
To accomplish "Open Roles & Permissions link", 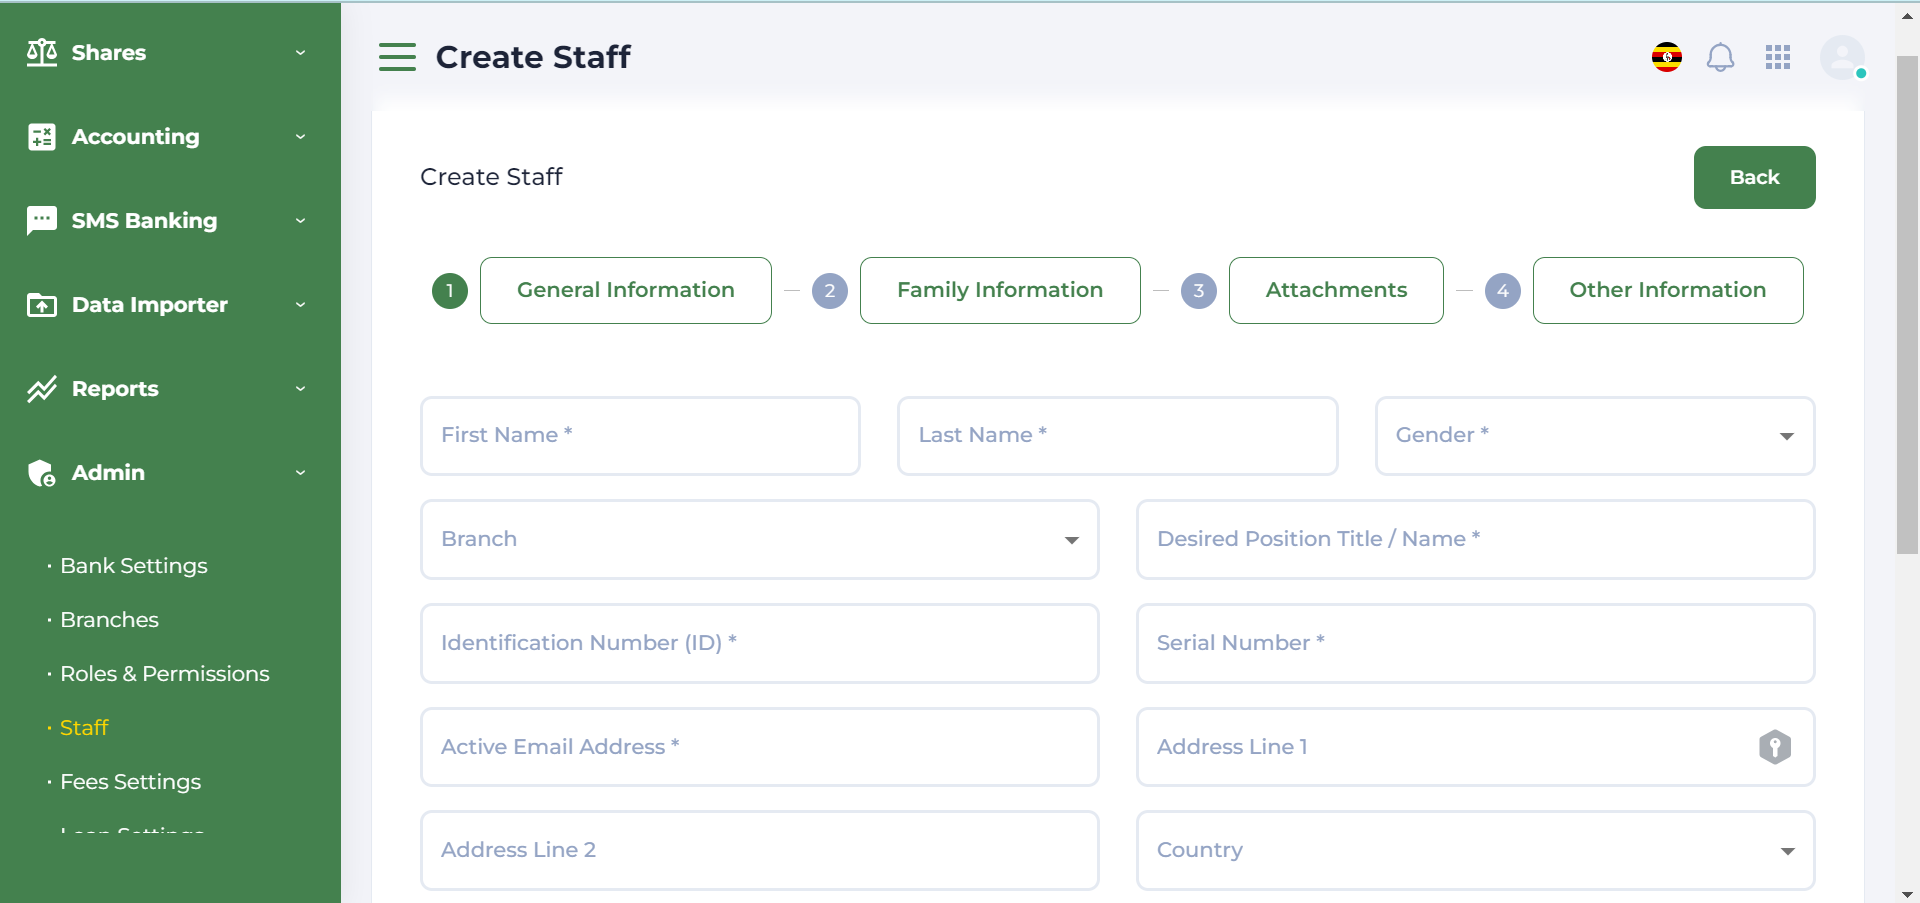I will 165,674.
